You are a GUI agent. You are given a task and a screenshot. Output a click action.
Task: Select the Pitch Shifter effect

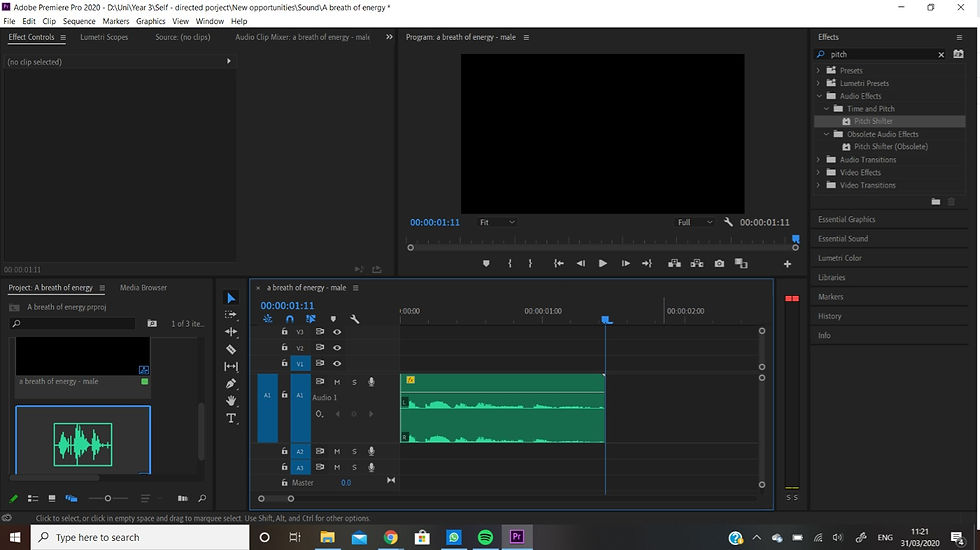click(873, 121)
